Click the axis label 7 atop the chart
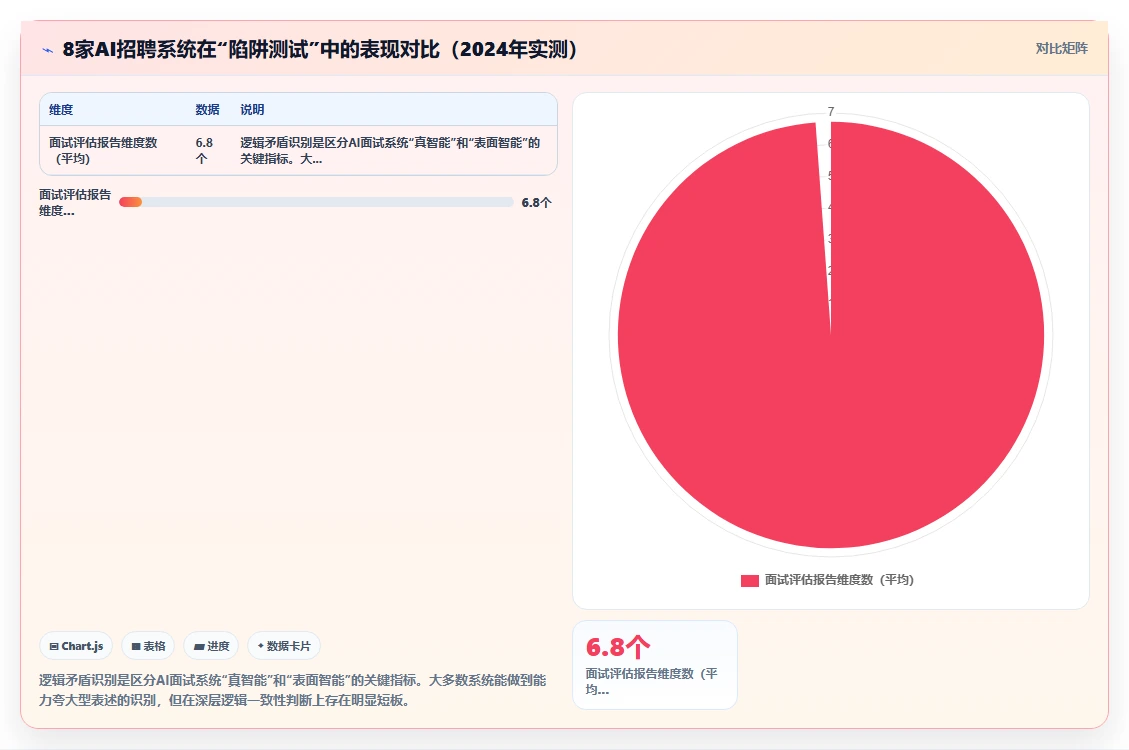The width and height of the screenshot is (1129, 750). (831, 112)
